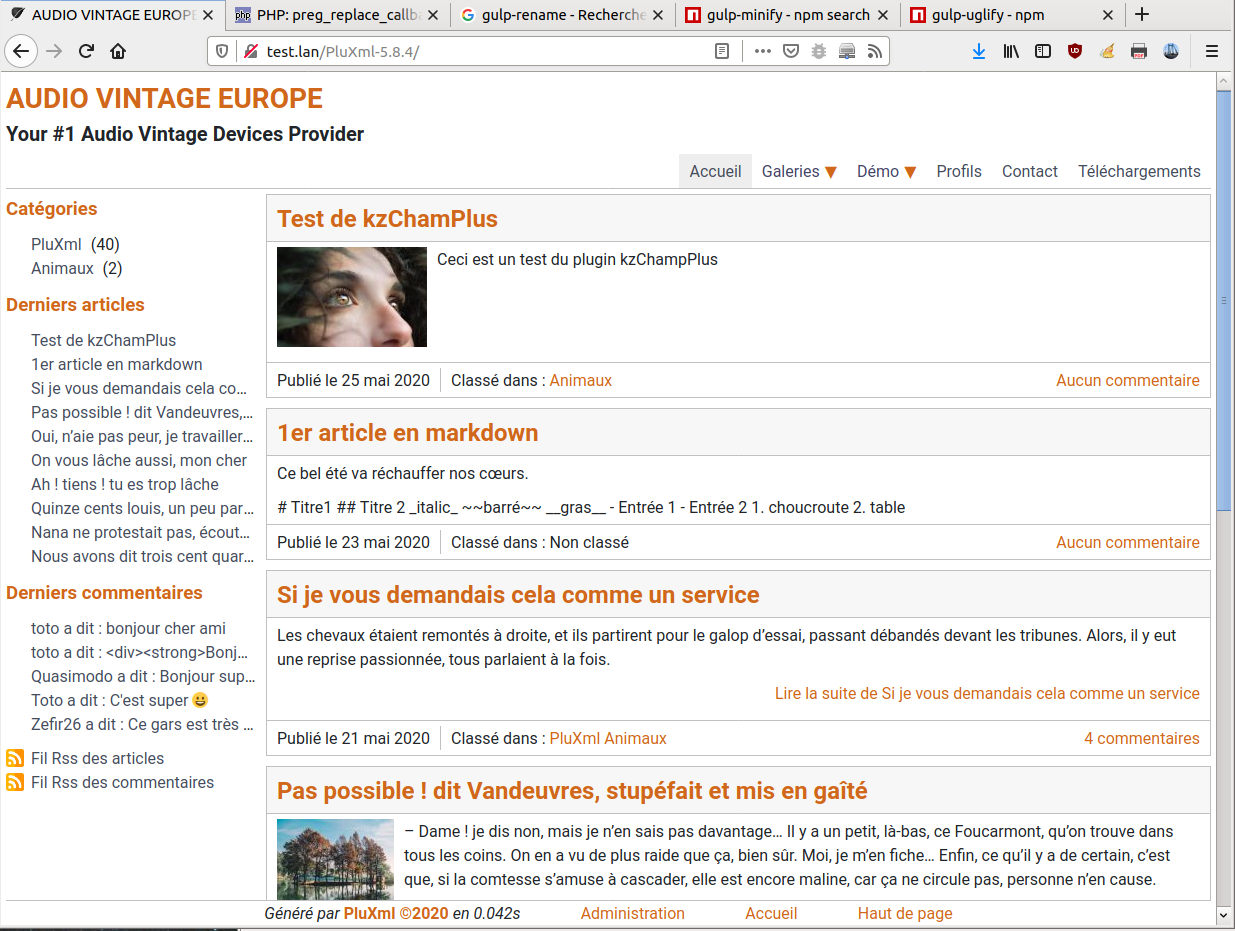
Task: Open the Library bookmarks icon
Action: click(x=1011, y=51)
